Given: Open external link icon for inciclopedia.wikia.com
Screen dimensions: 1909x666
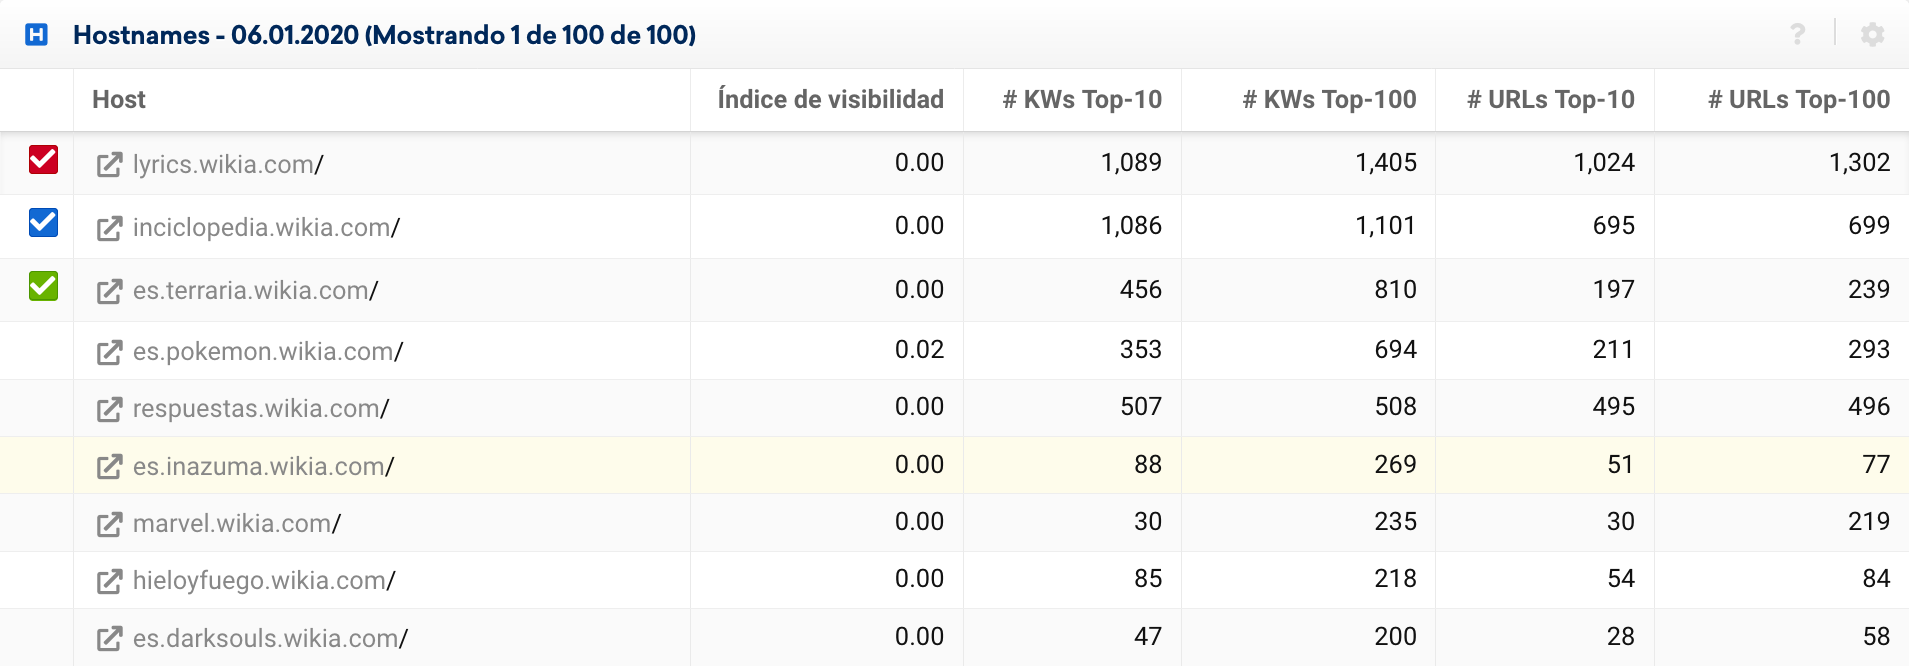Looking at the screenshot, I should 109,228.
